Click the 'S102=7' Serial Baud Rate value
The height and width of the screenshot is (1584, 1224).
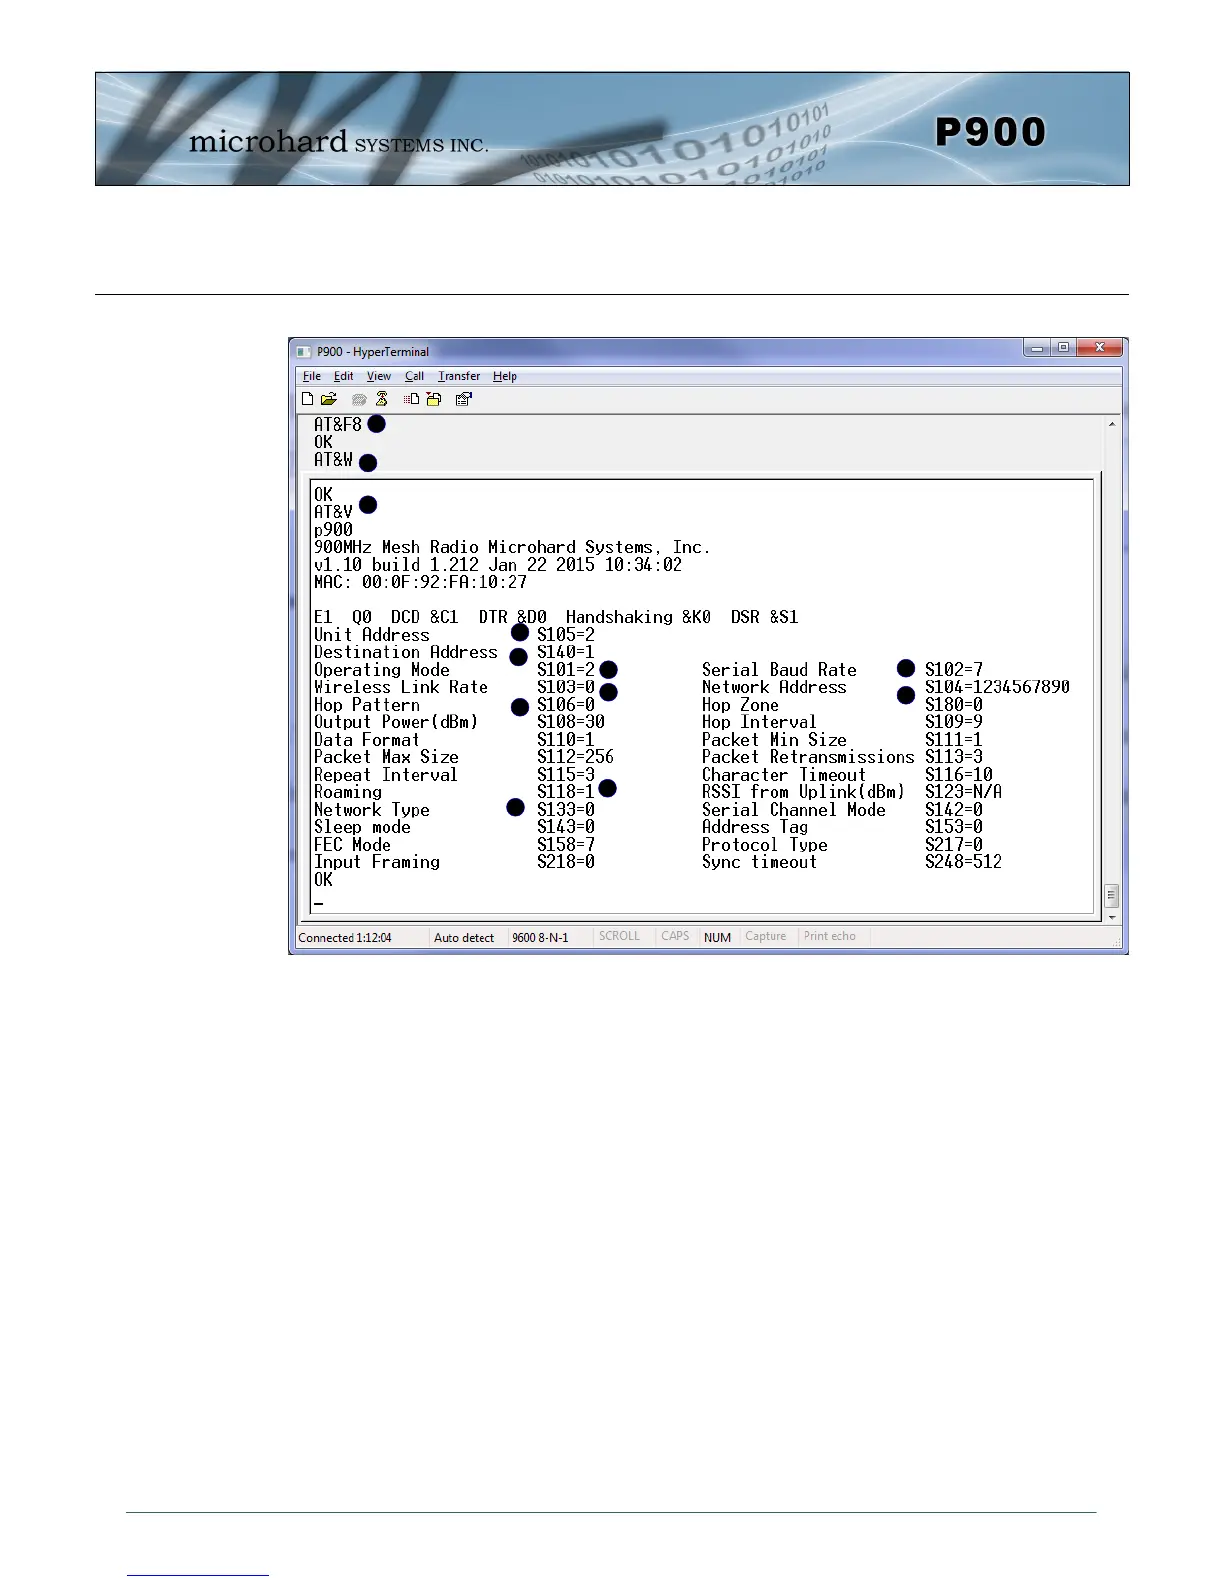pos(954,670)
